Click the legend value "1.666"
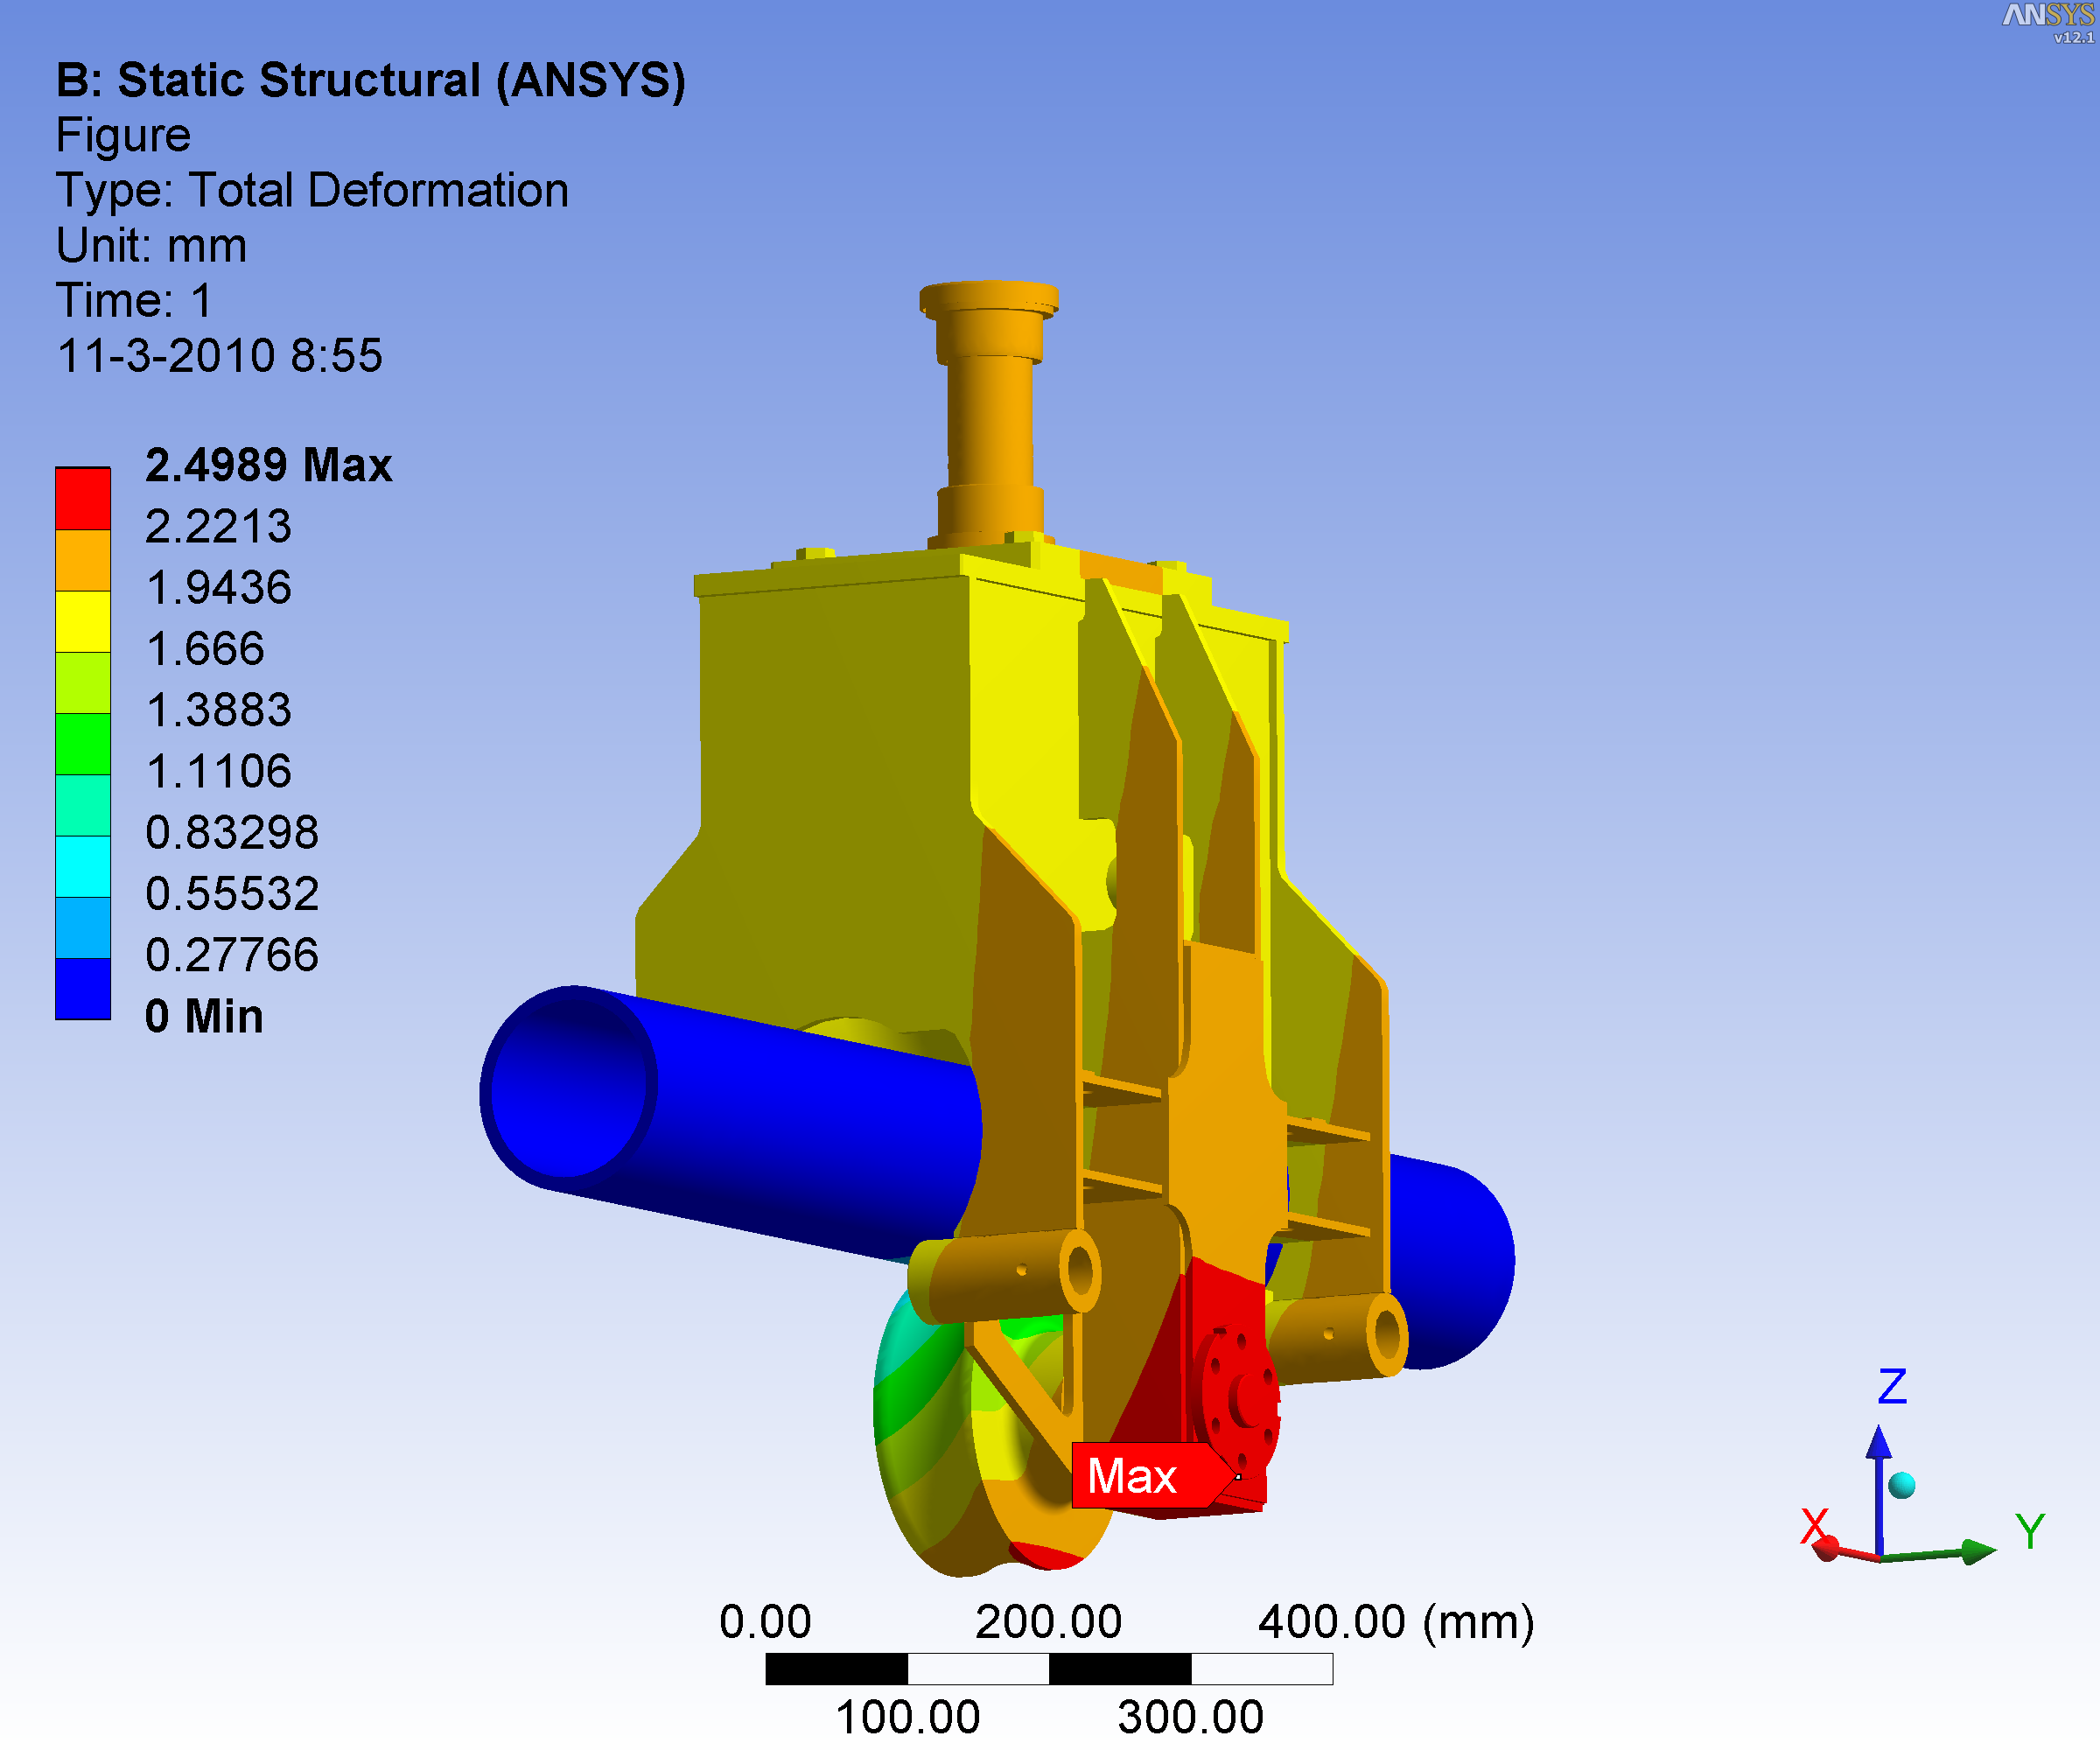 [x=205, y=649]
